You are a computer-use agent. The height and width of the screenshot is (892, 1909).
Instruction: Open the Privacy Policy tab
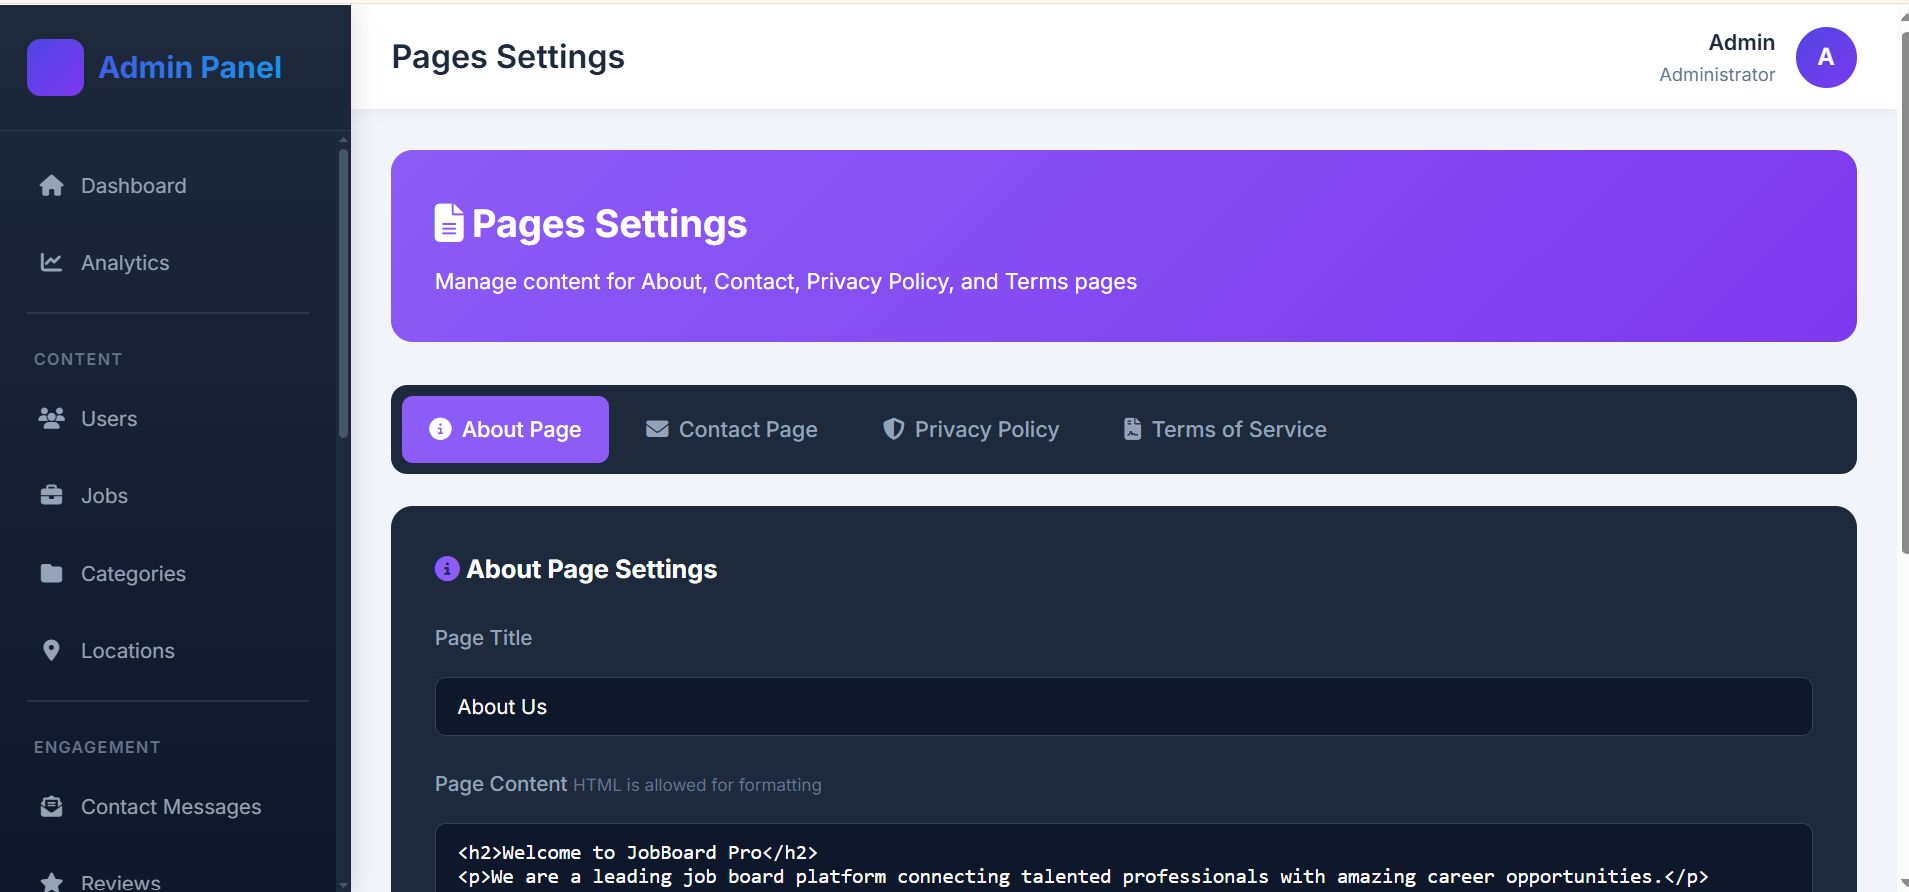(x=970, y=430)
